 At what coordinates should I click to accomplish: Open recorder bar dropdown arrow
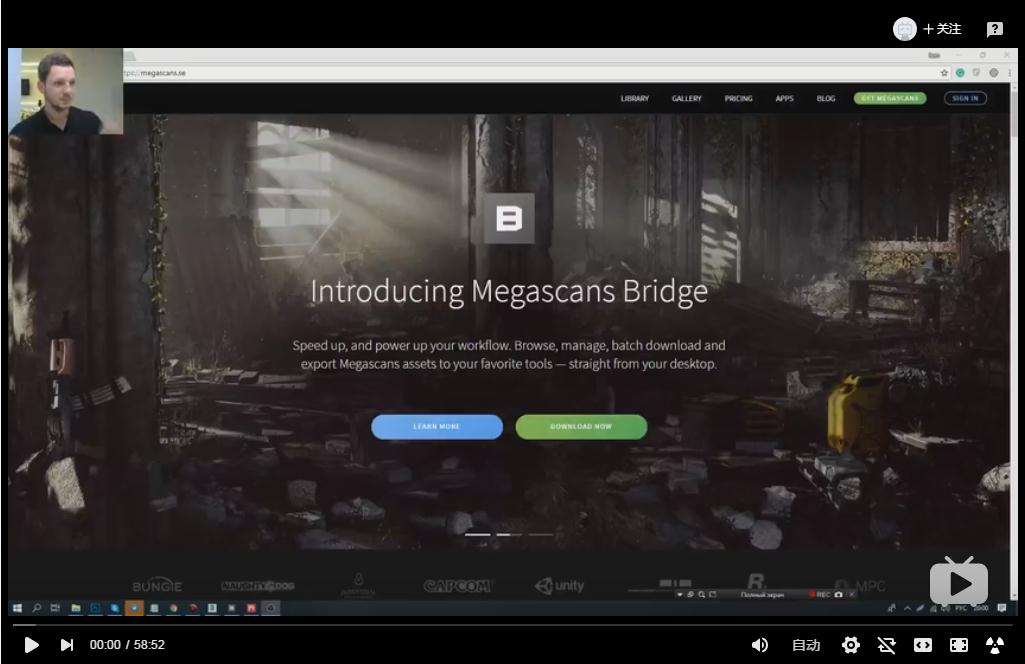point(680,595)
